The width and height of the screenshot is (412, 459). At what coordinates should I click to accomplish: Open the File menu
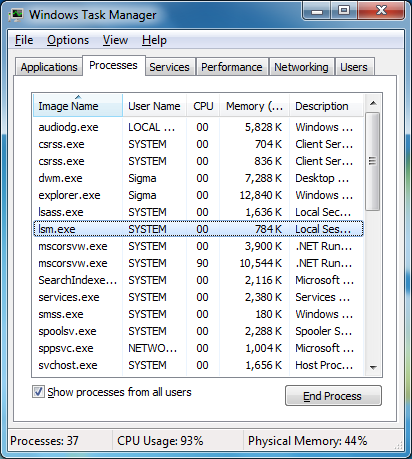24,40
